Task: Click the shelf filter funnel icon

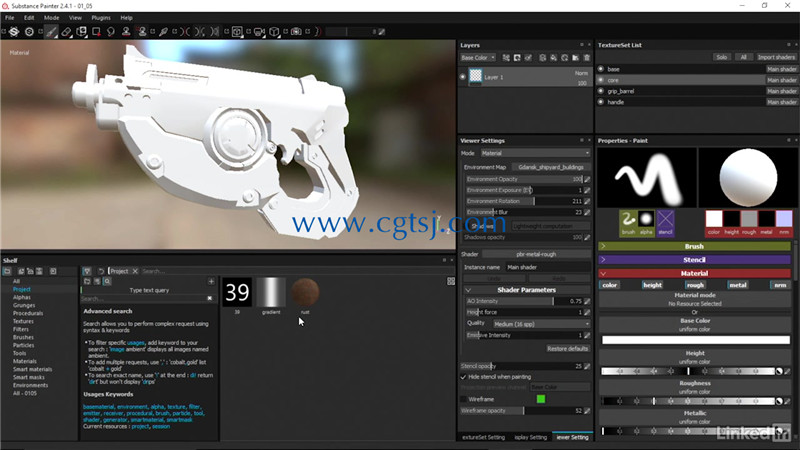Action: [87, 271]
